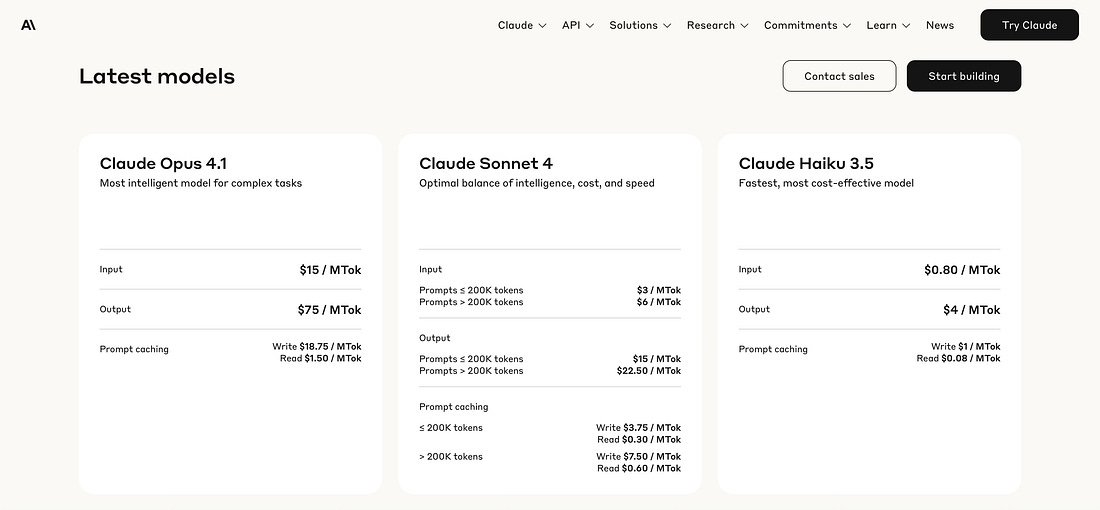The height and width of the screenshot is (510, 1100).
Task: Select the $6 / MTok Sonnet input price
Action: (x=659, y=302)
